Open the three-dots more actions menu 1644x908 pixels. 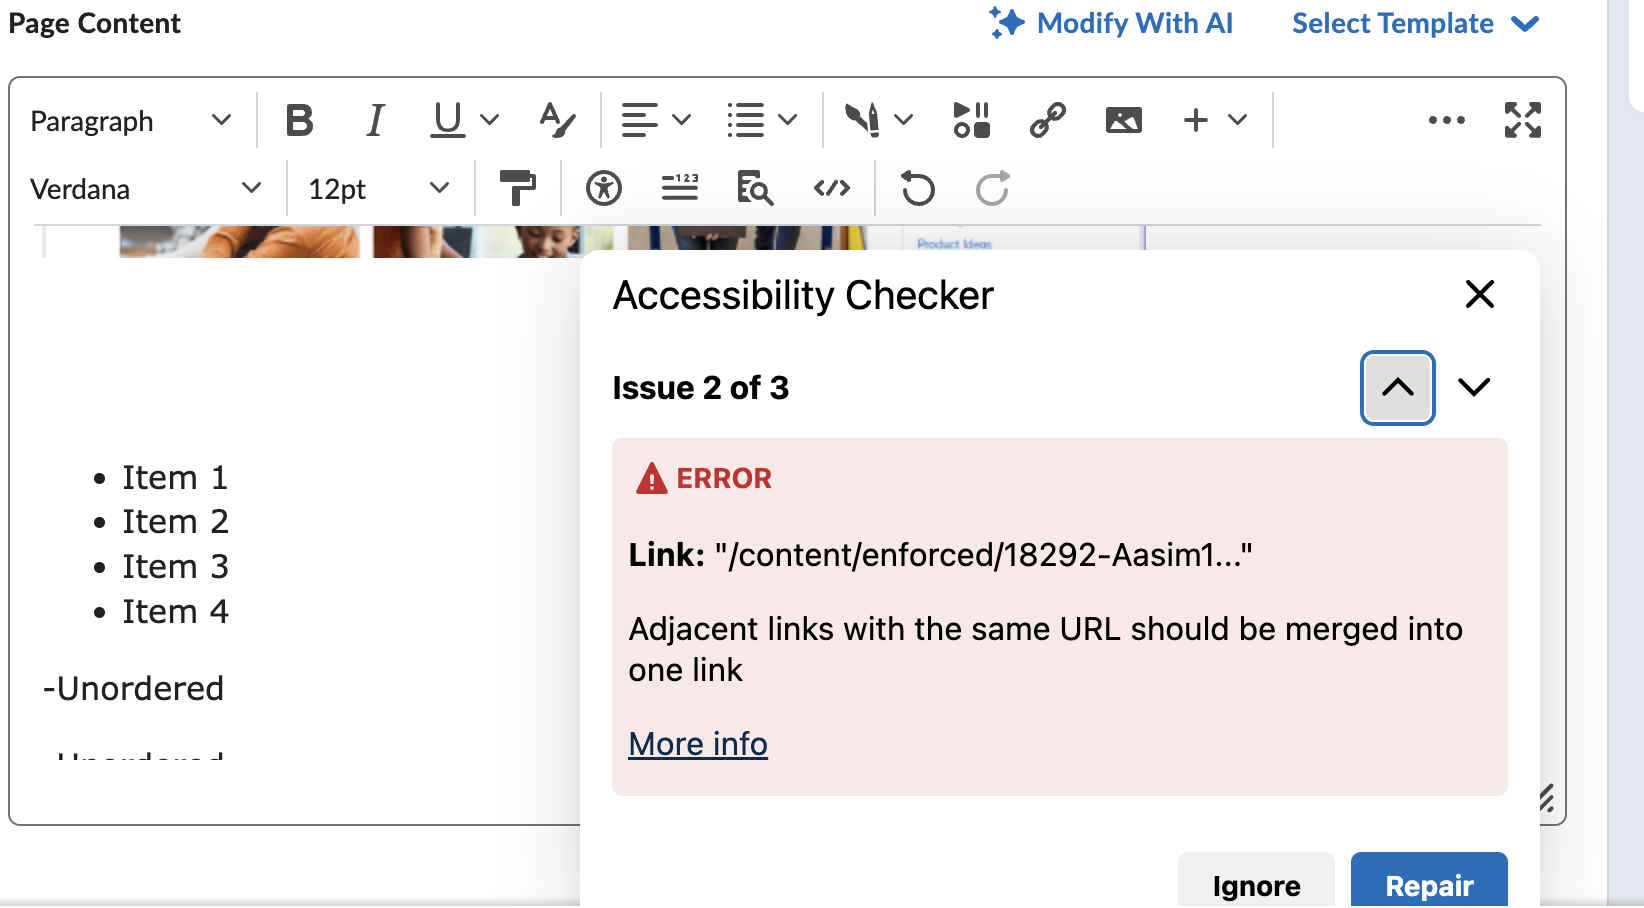click(x=1447, y=120)
